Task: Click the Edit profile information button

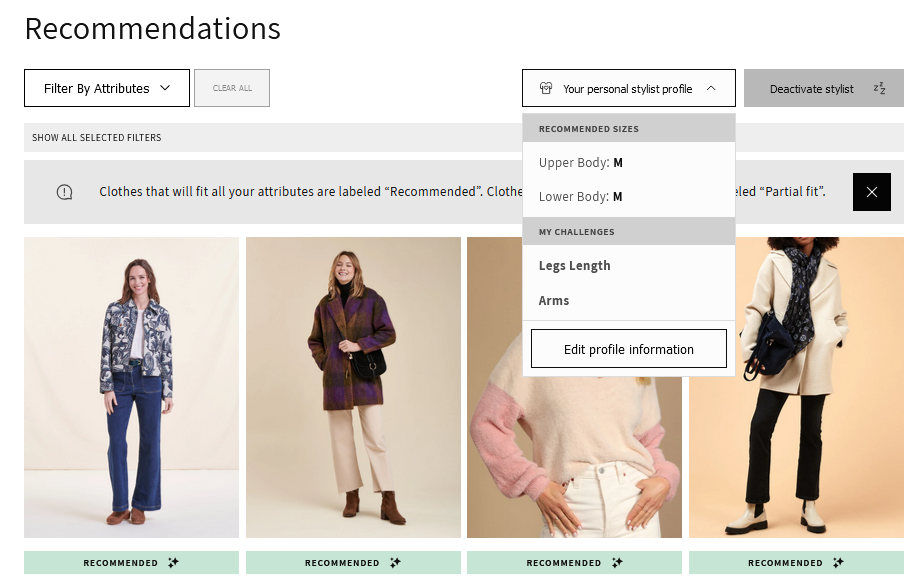Action: click(628, 348)
